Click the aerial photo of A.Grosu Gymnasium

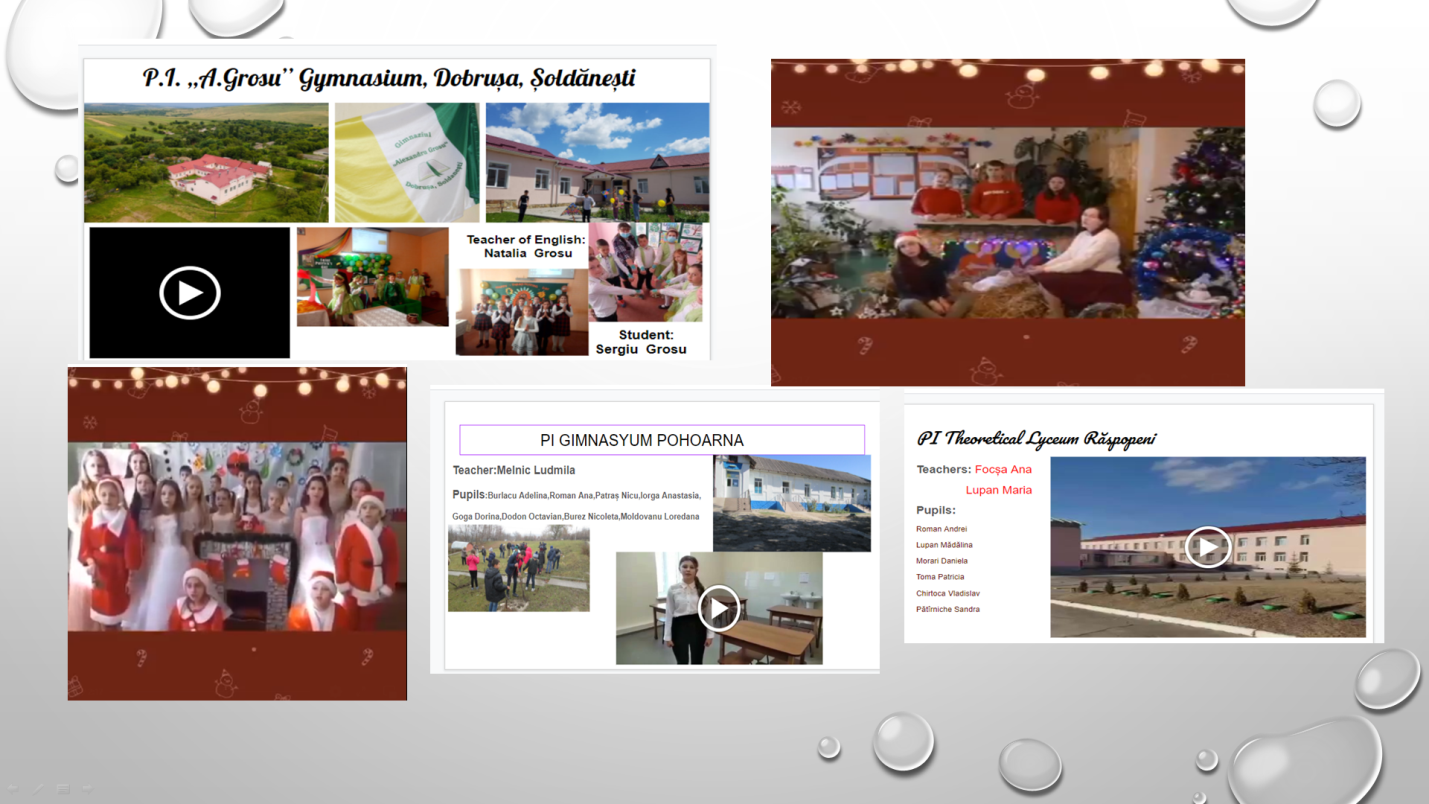point(206,162)
